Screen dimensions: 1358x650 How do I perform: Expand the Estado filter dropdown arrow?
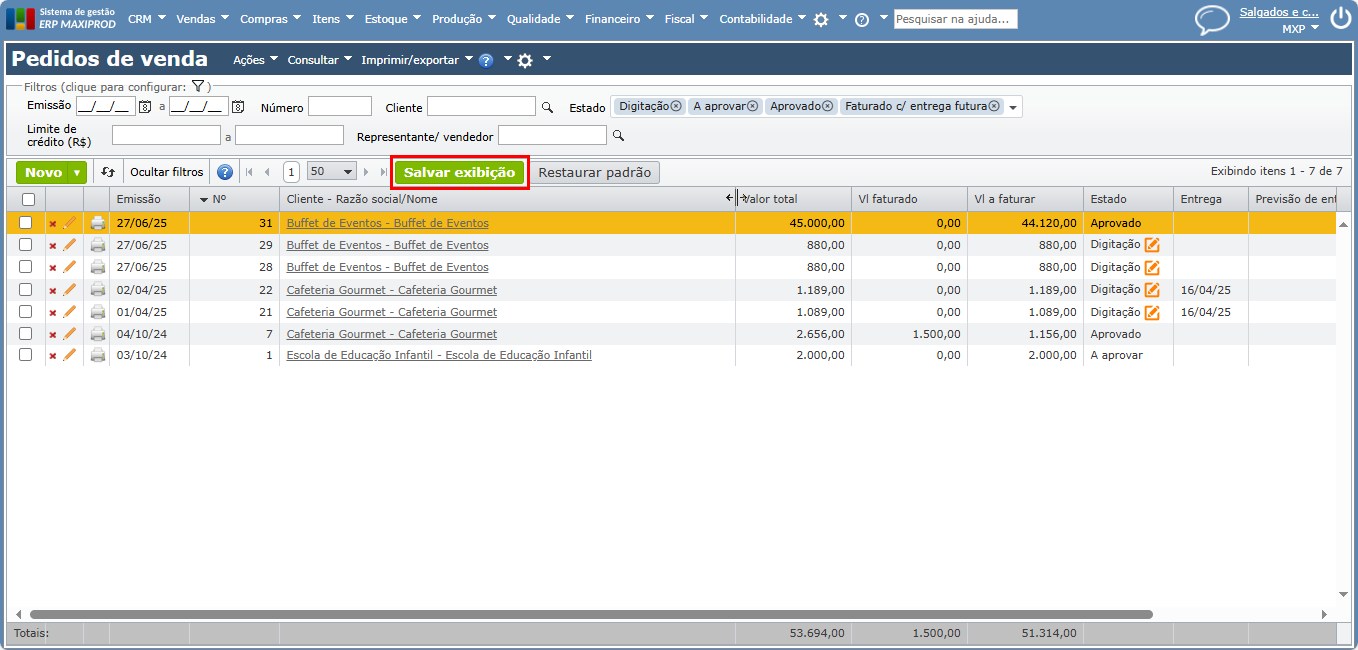(x=1013, y=107)
